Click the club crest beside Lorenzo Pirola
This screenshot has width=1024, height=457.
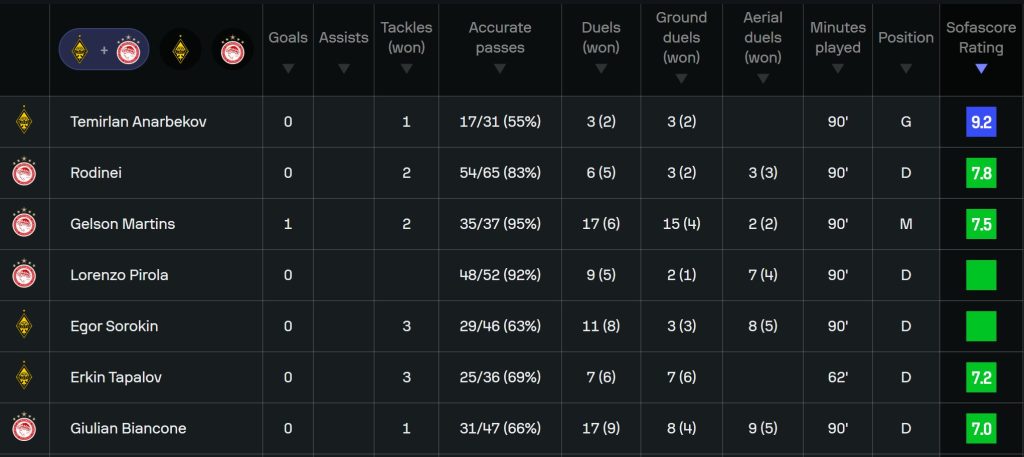click(24, 275)
